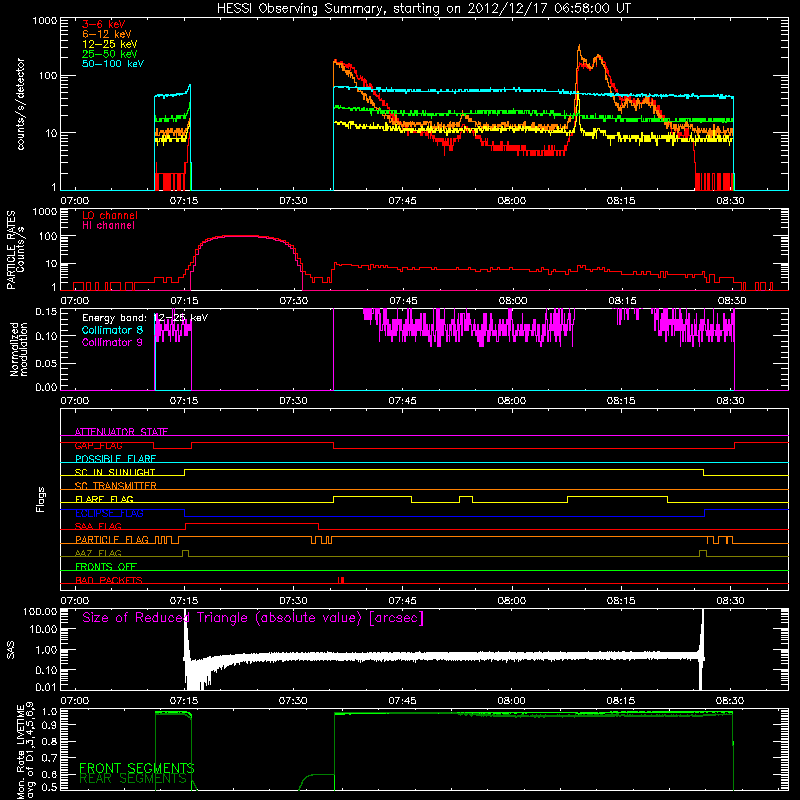Click the FLARE FLAG label
This screenshot has height=800, width=800.
104,499
